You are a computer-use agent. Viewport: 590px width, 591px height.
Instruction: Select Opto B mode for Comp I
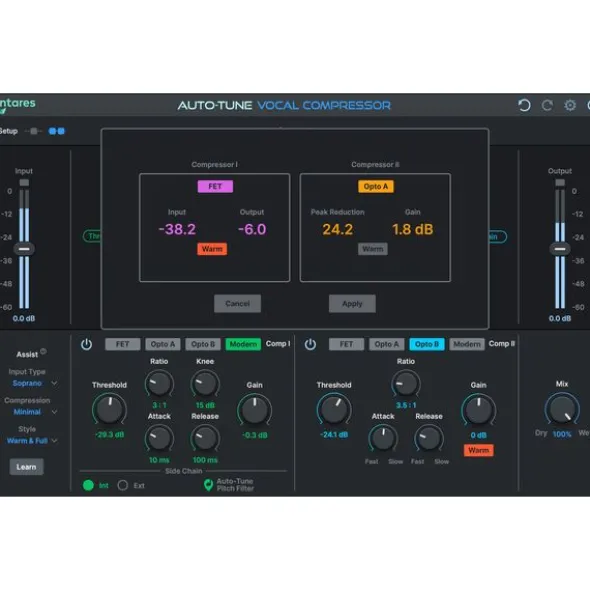(x=203, y=344)
